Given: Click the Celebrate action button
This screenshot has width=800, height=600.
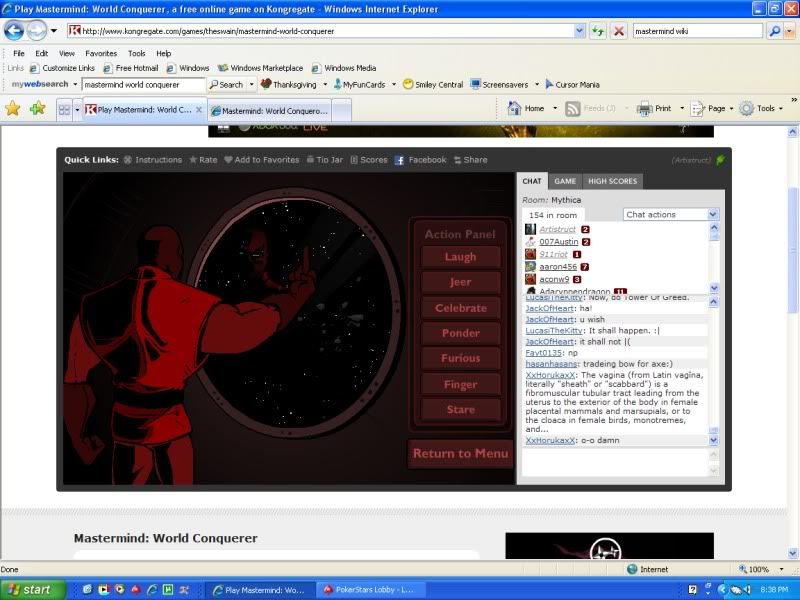Looking at the screenshot, I should [460, 308].
